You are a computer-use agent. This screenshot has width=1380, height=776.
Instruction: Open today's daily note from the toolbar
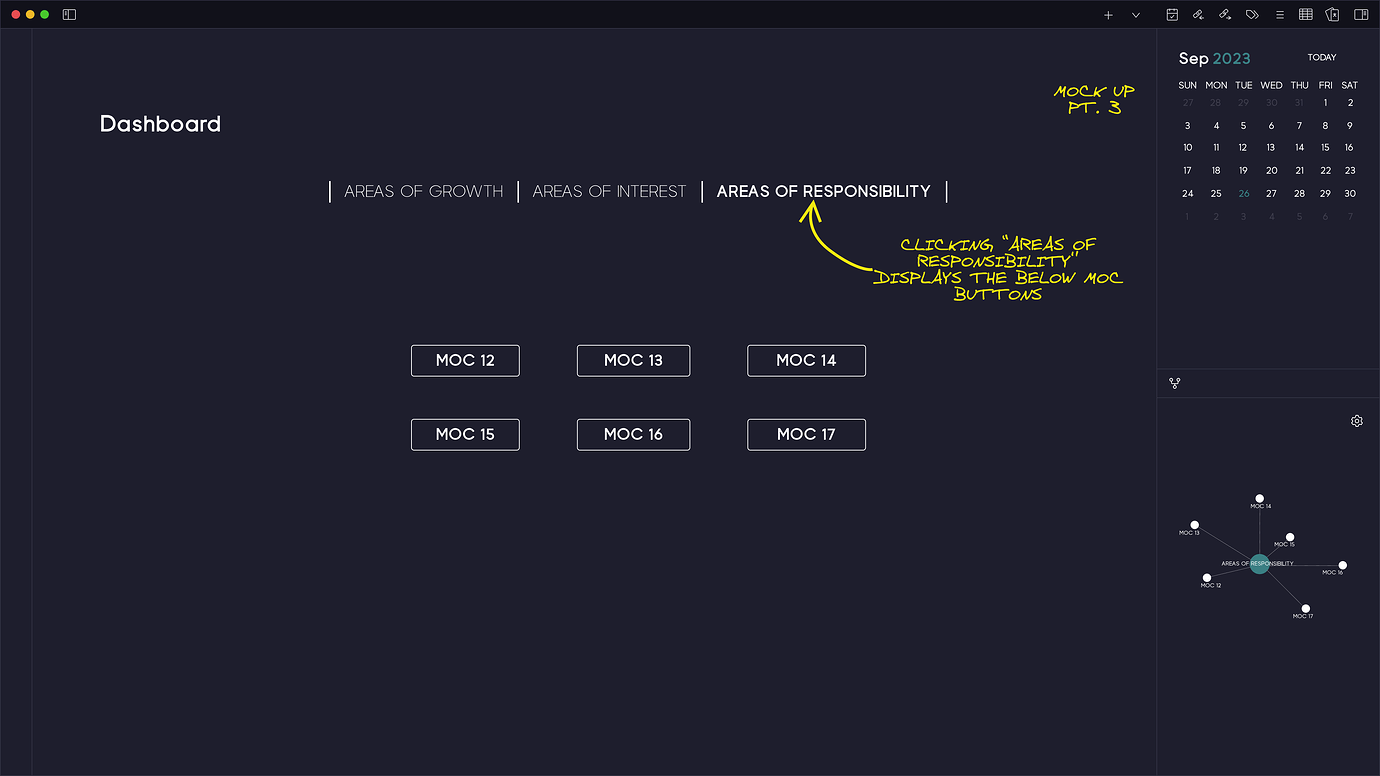click(x=1172, y=15)
